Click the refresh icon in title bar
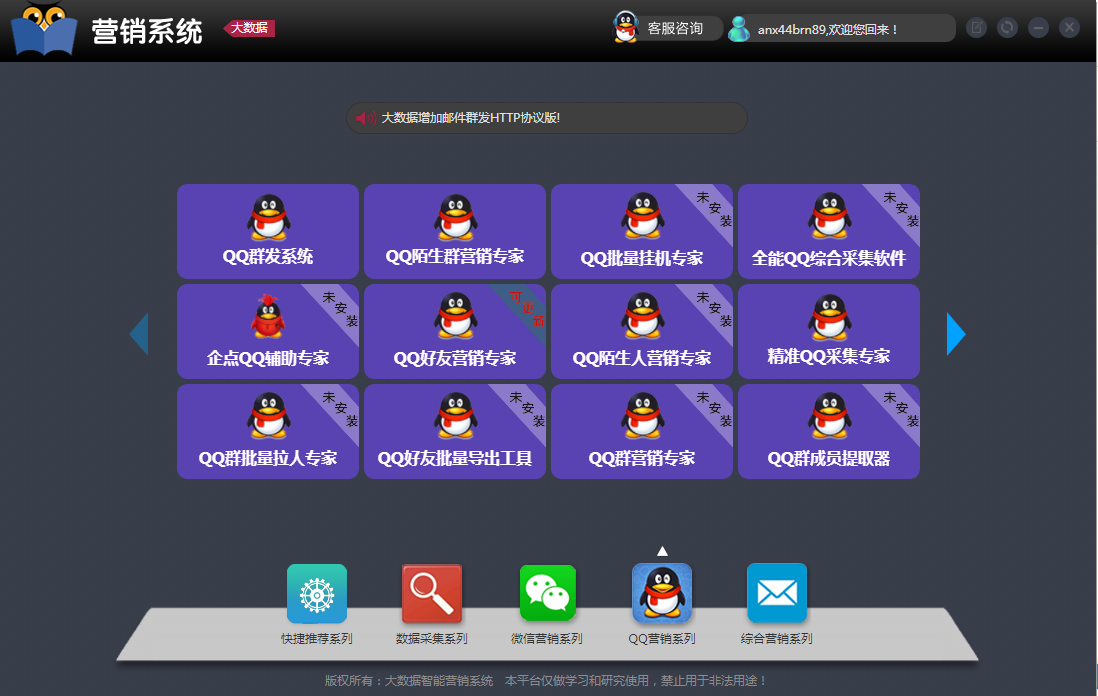The image size is (1098, 696). tap(1007, 27)
